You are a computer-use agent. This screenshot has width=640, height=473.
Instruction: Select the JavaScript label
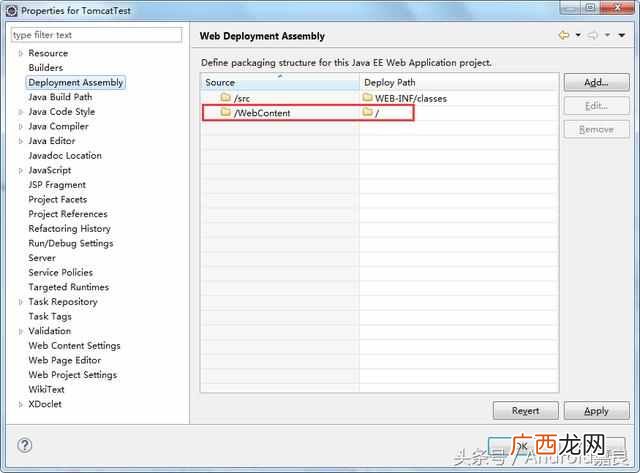[x=50, y=171]
